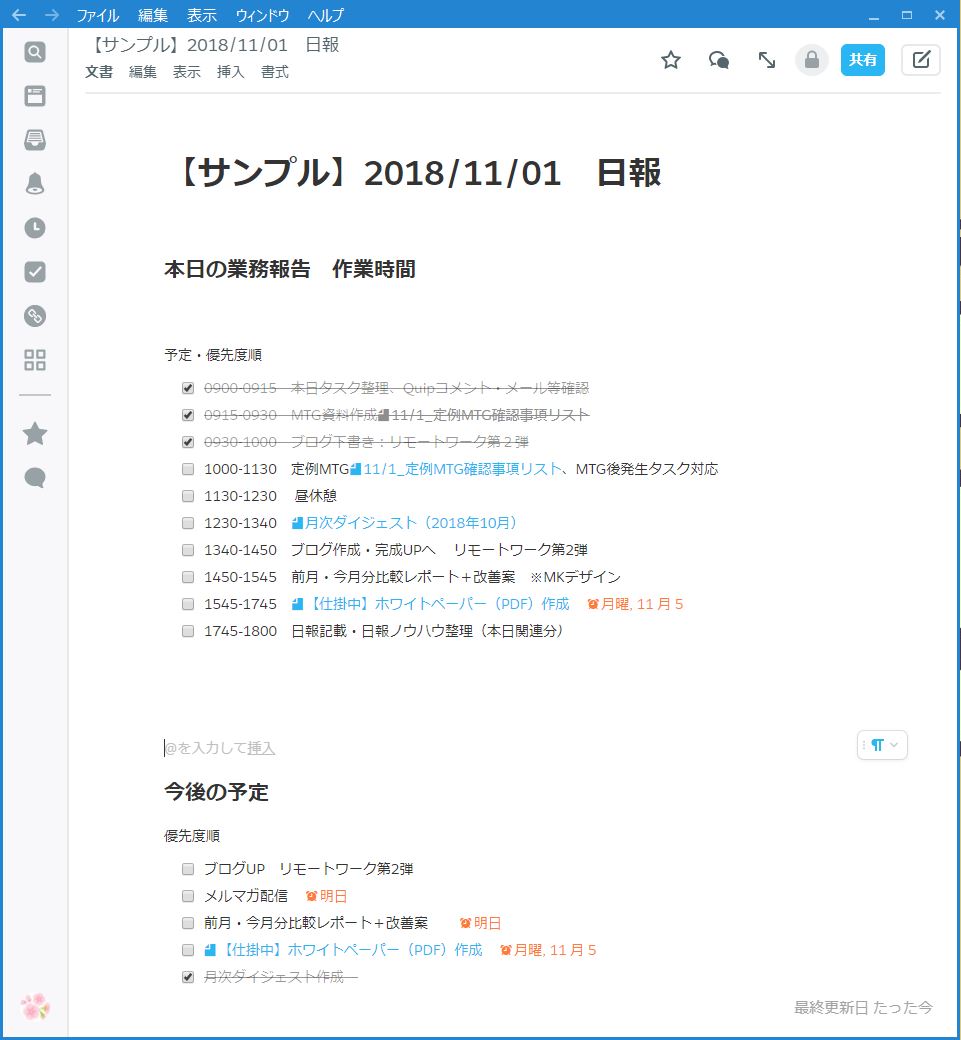Open the 月次ダイジェスト（2018年10月） link

pos(410,523)
